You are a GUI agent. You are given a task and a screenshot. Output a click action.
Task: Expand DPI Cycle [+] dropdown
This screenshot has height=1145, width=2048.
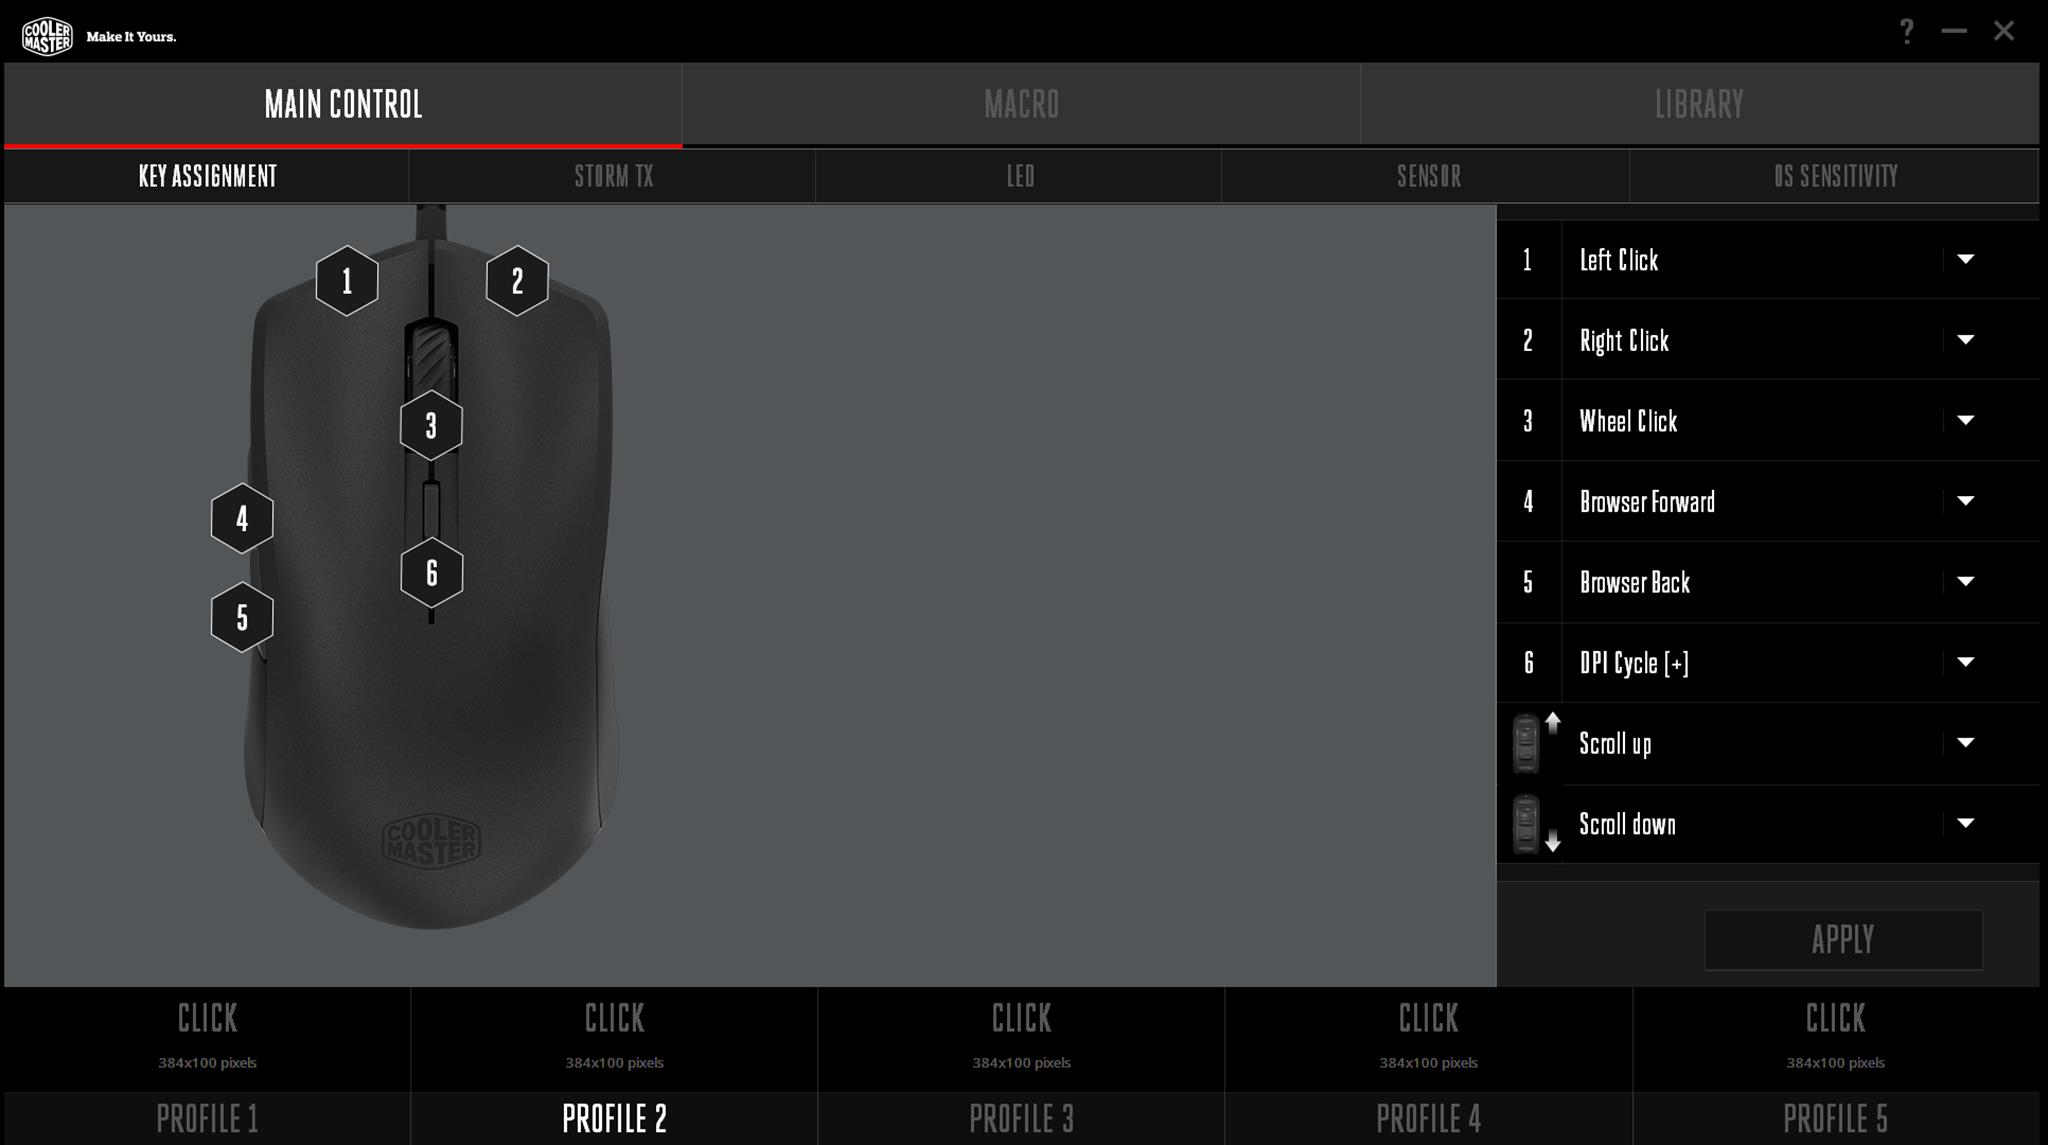coord(1964,661)
